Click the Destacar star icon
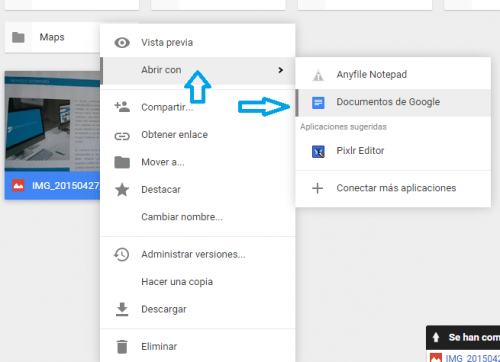 122,189
